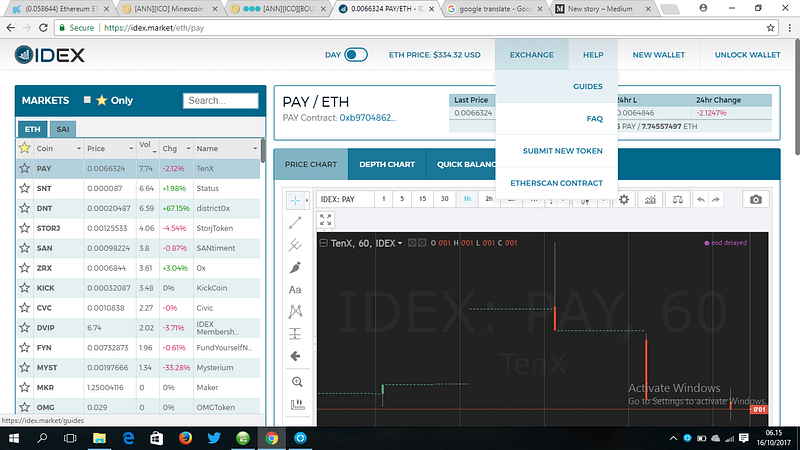Set chart interval to 1h
This screenshot has height=450, width=800.
[467, 199]
